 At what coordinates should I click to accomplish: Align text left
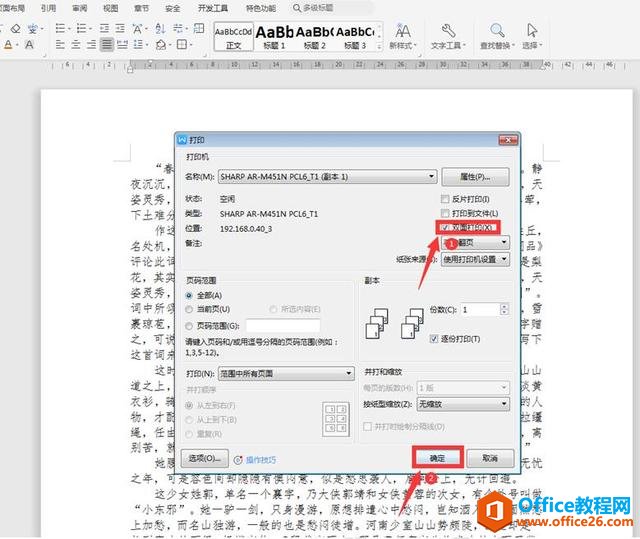click(x=60, y=44)
